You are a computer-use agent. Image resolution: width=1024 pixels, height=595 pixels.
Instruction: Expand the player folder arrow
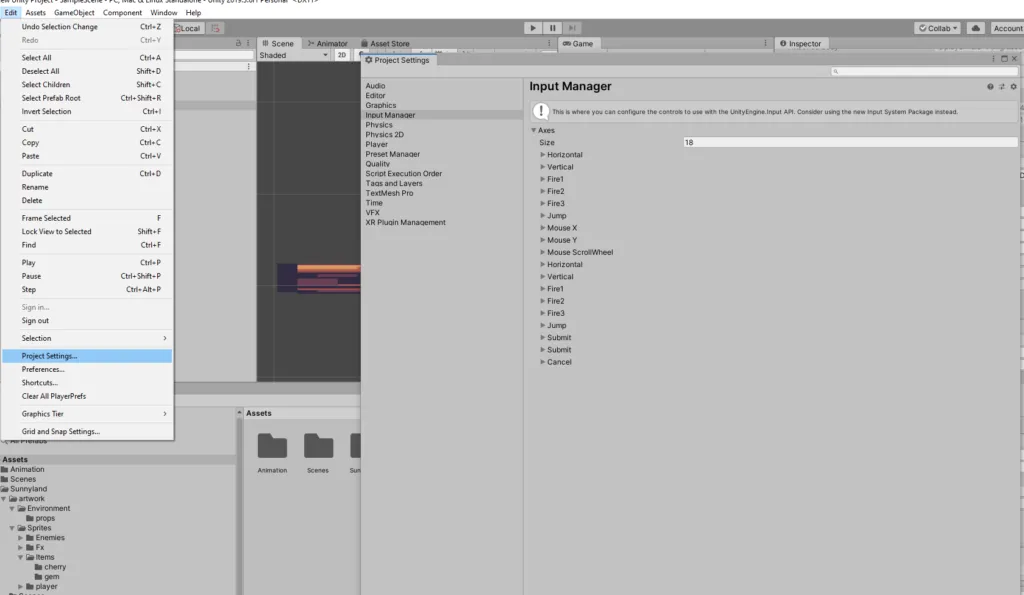tap(20, 587)
